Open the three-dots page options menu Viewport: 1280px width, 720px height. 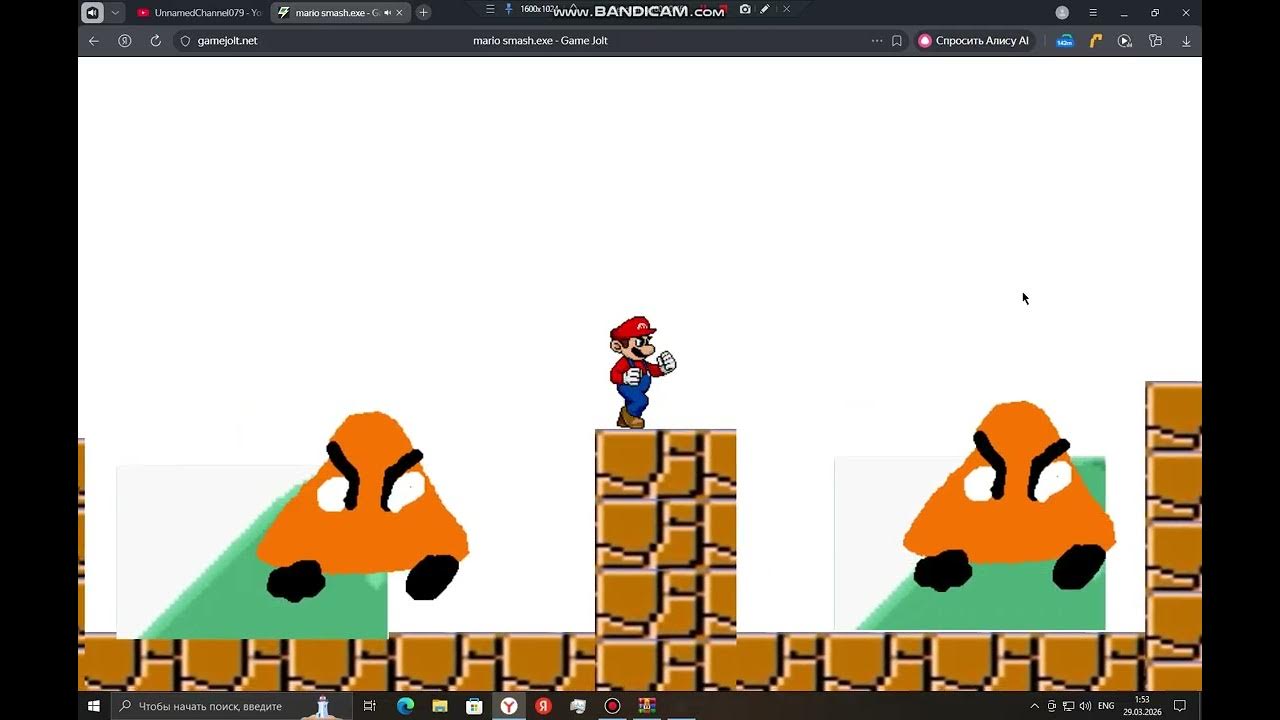[877, 41]
